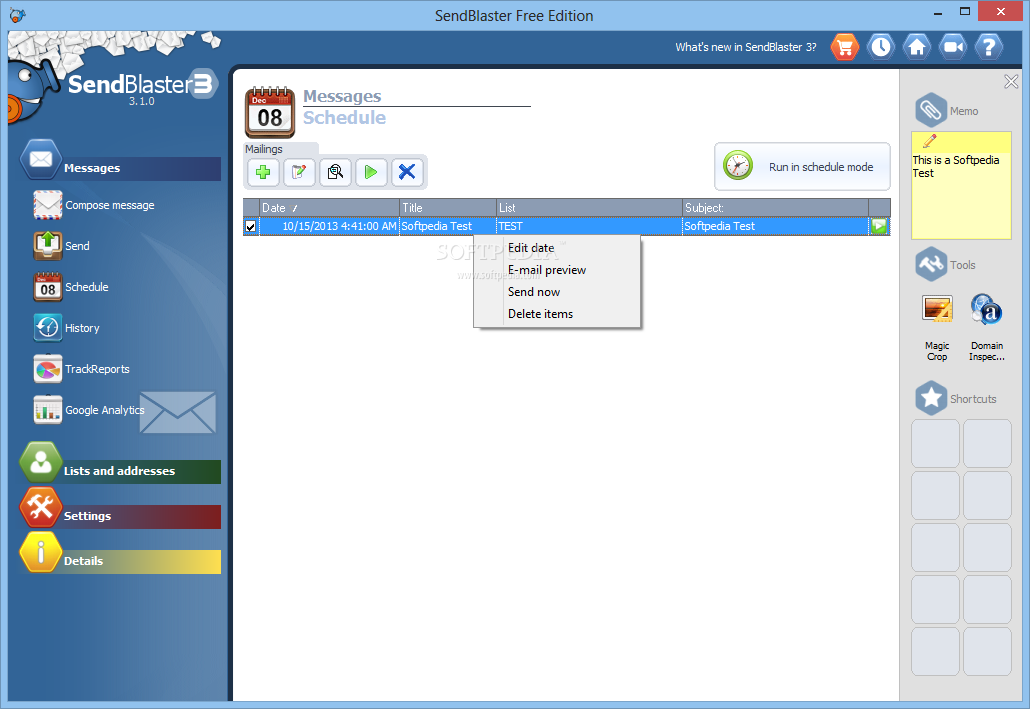This screenshot has width=1030, height=709.
Task: Click the video camera icon in top bar
Action: coord(952,47)
